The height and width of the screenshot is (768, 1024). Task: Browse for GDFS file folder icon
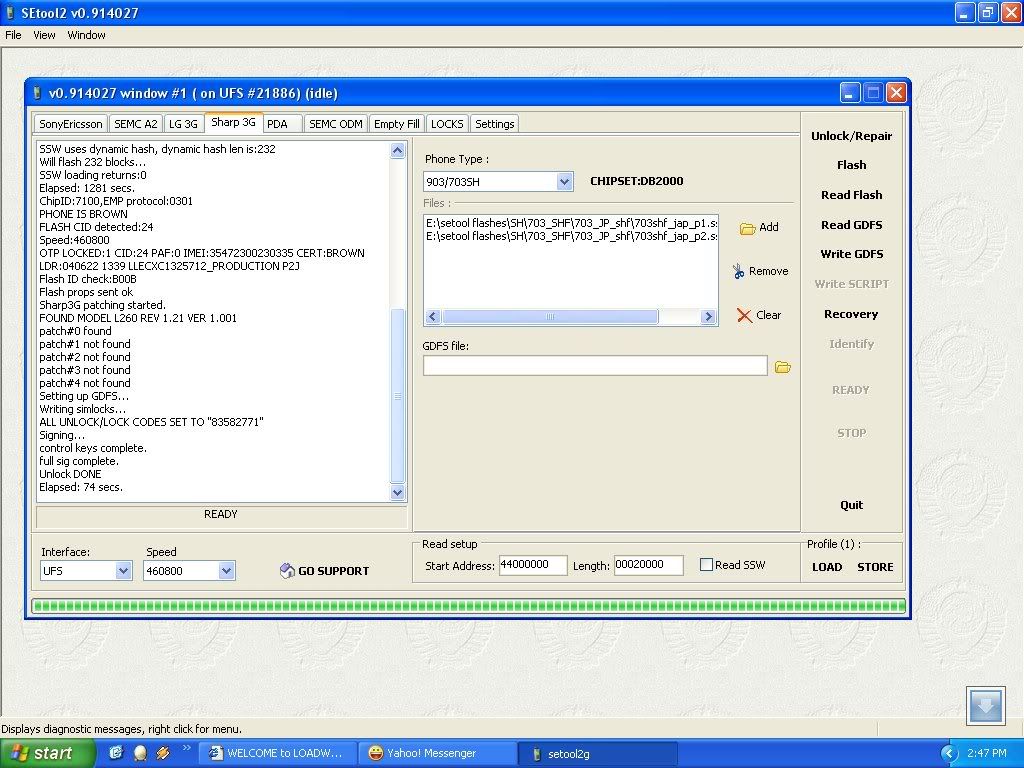(782, 367)
